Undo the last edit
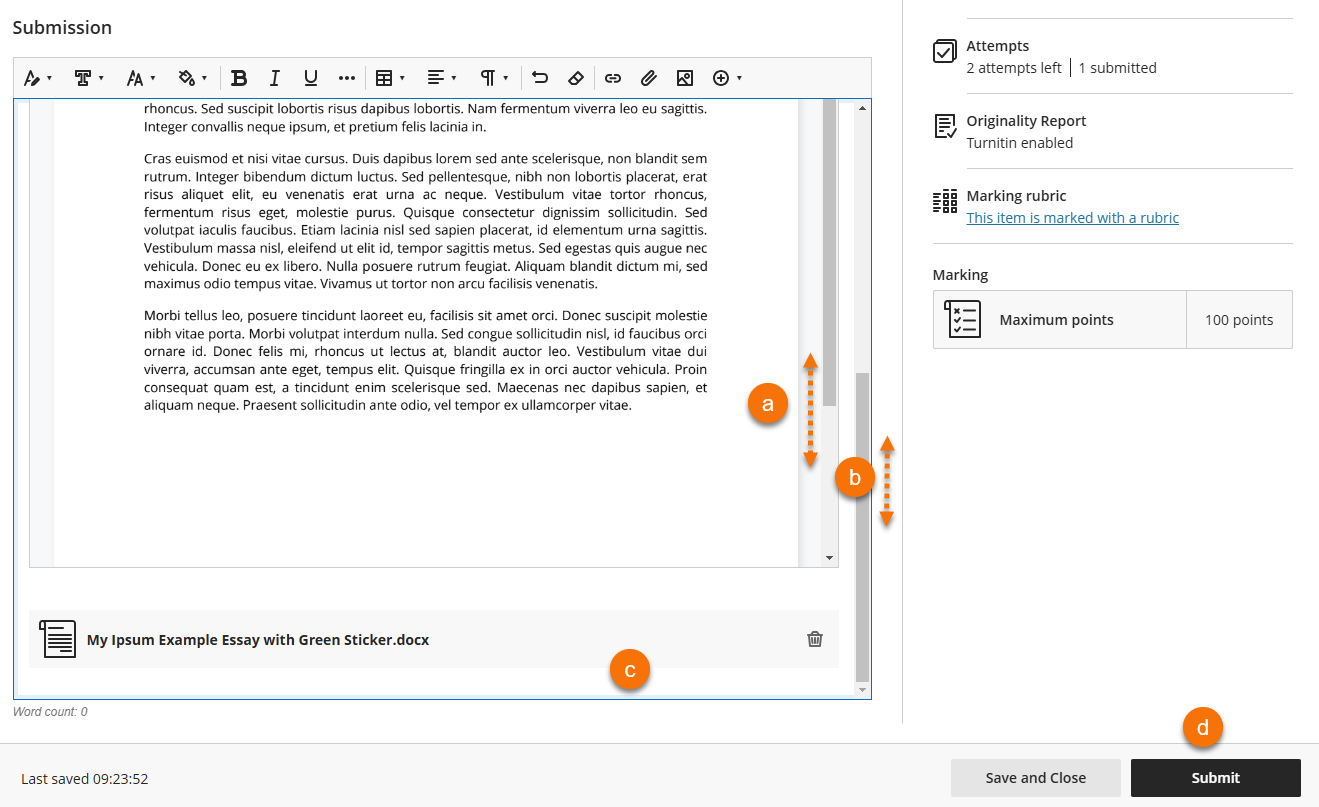Viewport: 1319px width, 807px height. 540,77
